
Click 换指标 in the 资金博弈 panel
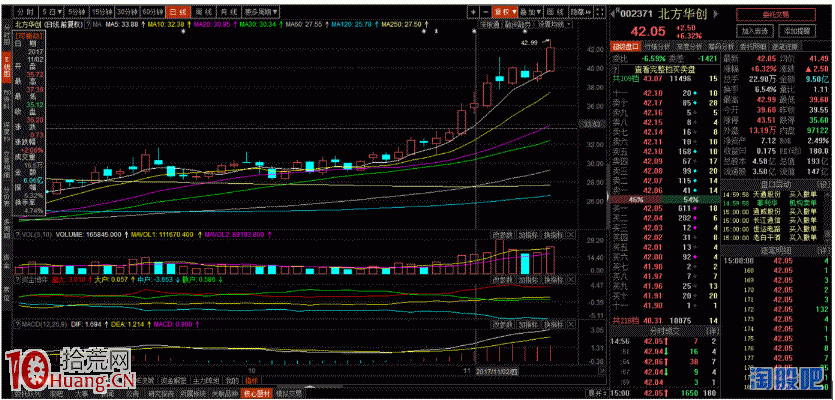(x=552, y=279)
